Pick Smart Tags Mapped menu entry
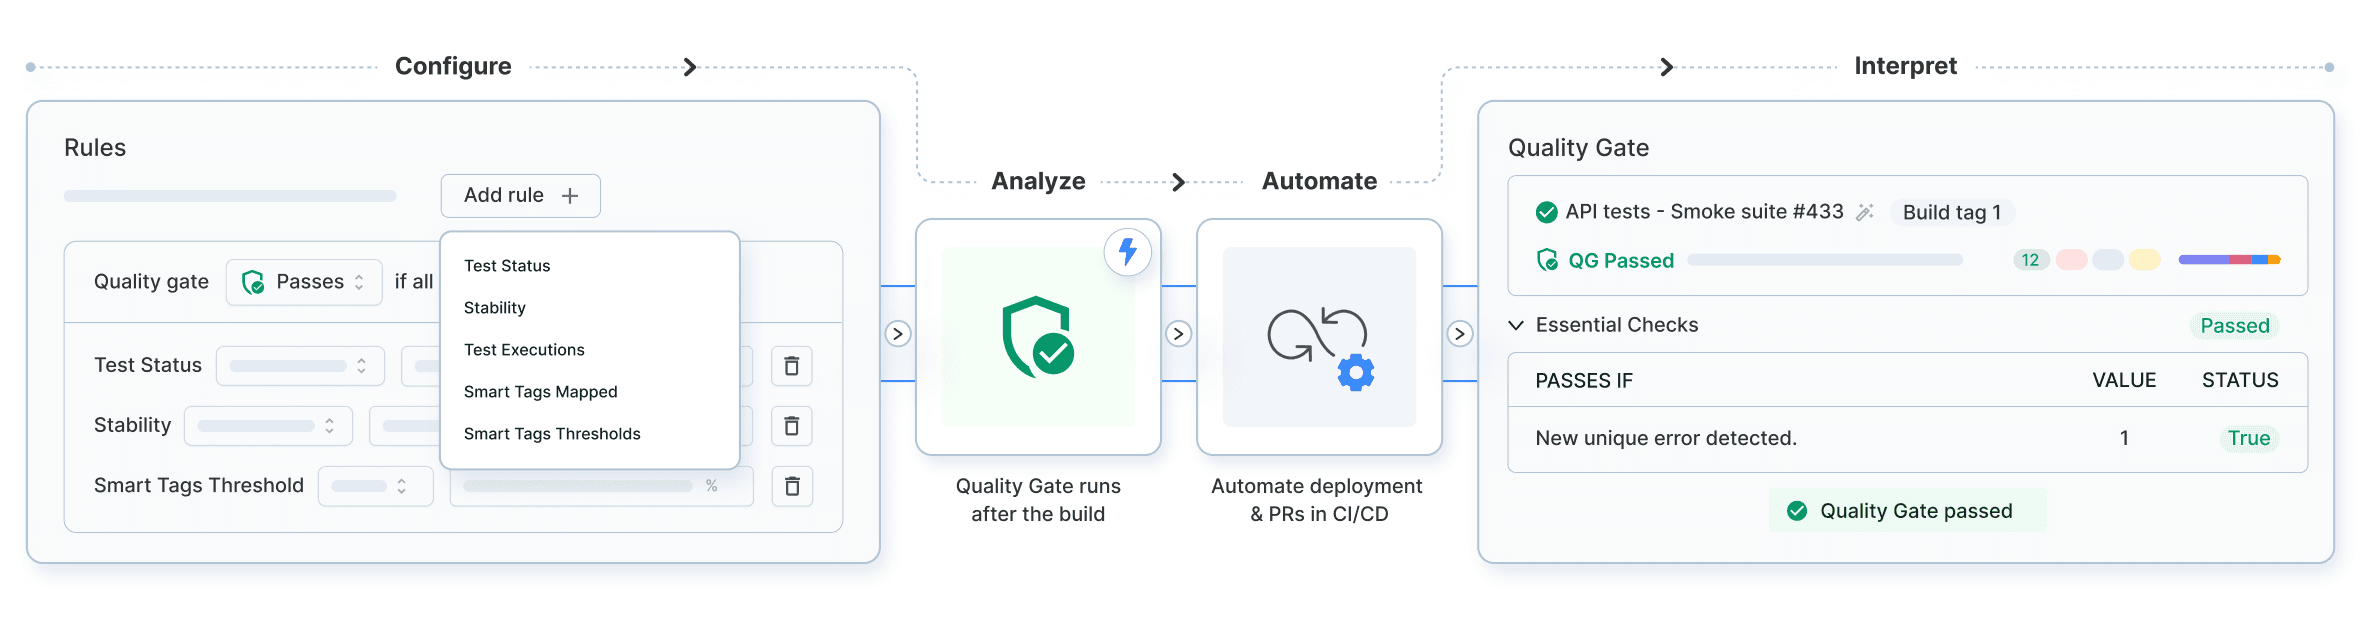The height and width of the screenshot is (644, 2360). tap(541, 392)
